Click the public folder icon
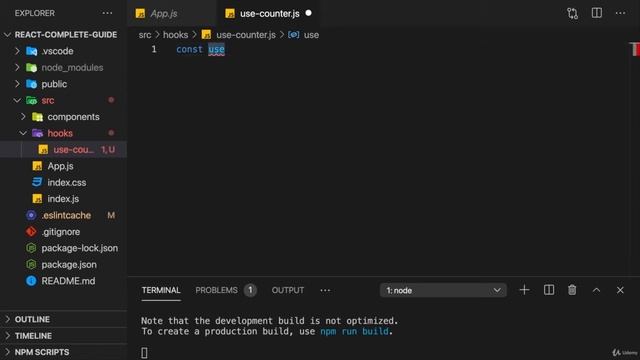The width and height of the screenshot is (640, 360). coord(31,84)
